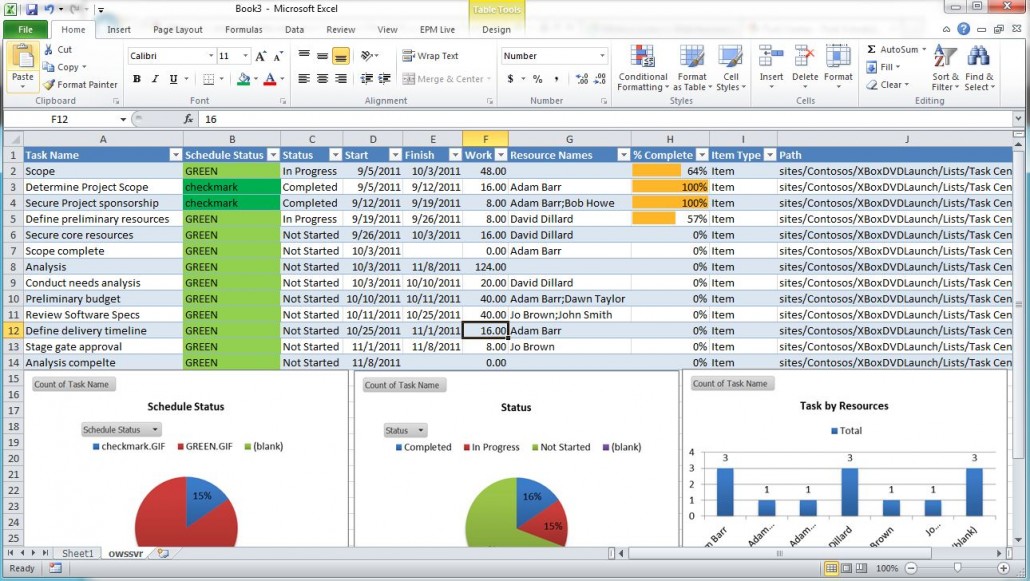The height and width of the screenshot is (581, 1030).
Task: Center text horizontally
Action: [322, 79]
